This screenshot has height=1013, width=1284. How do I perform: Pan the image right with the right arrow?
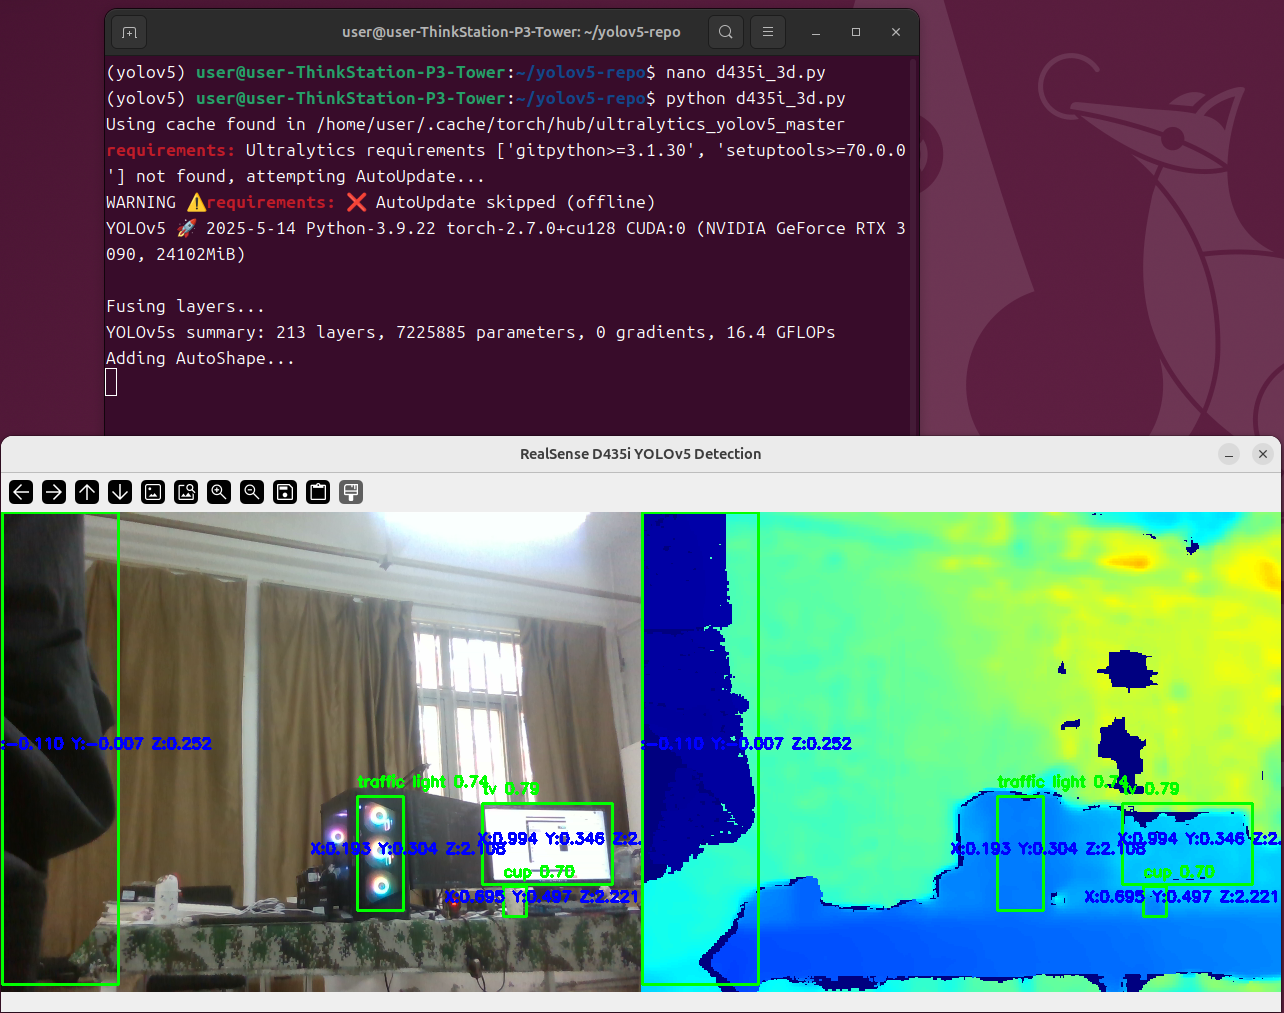click(x=54, y=492)
